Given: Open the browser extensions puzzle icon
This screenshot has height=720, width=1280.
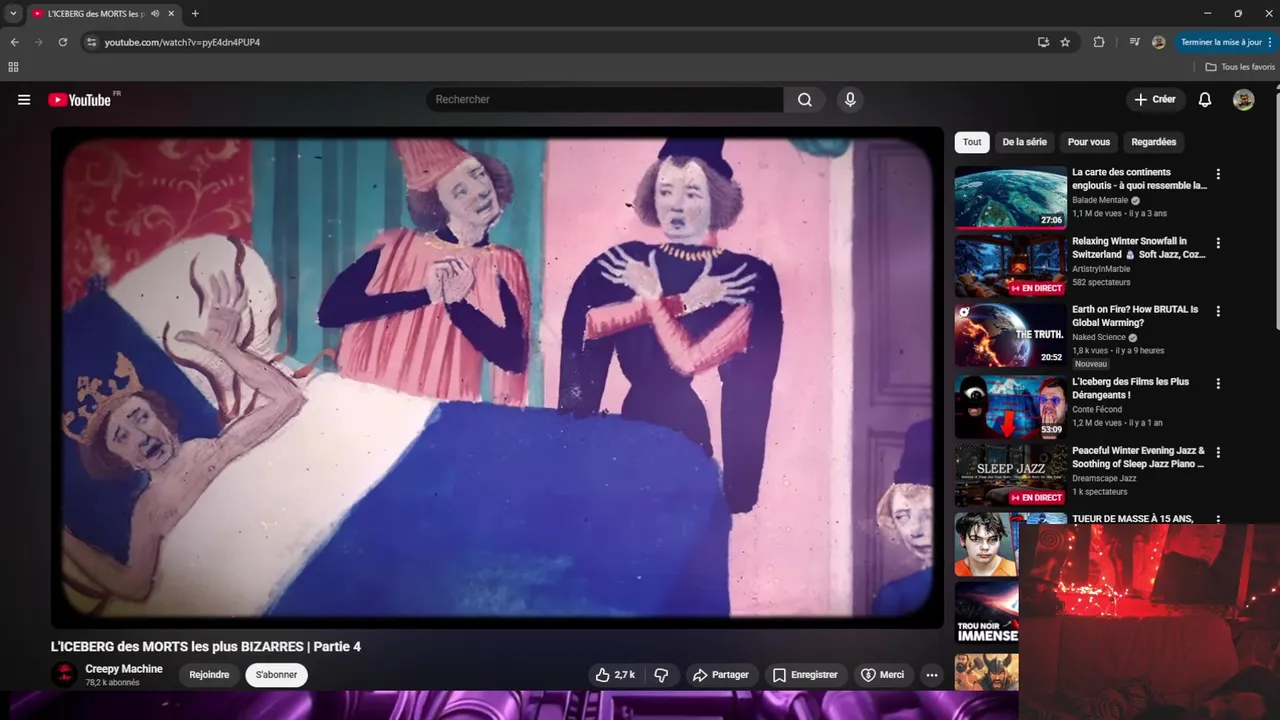Looking at the screenshot, I should [x=1099, y=42].
